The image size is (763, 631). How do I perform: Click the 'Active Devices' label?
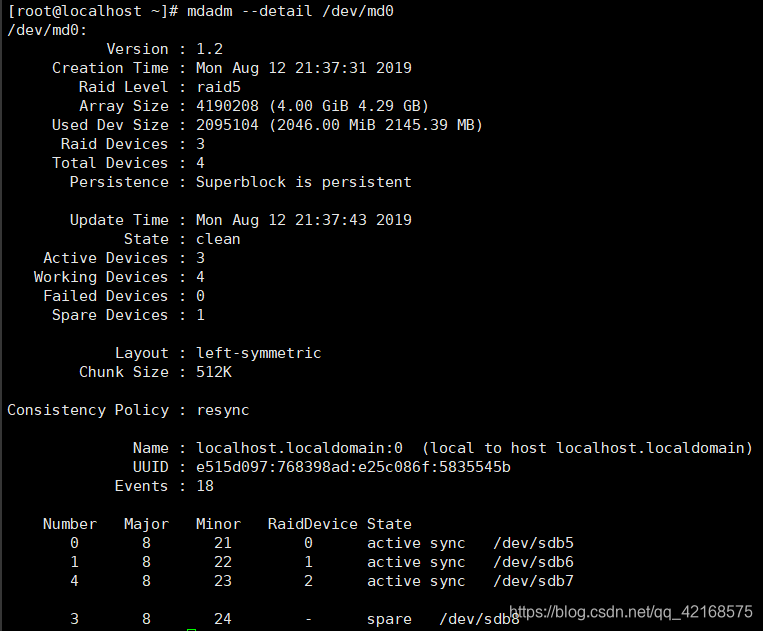106,258
